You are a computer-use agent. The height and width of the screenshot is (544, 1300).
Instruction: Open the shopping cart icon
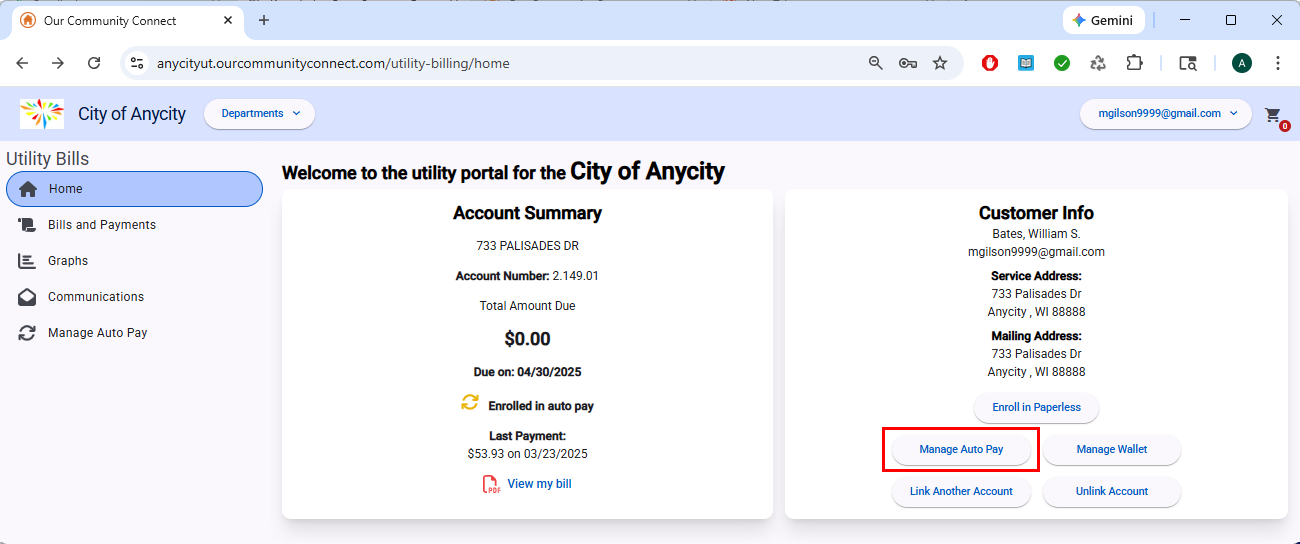pyautogui.click(x=1273, y=115)
